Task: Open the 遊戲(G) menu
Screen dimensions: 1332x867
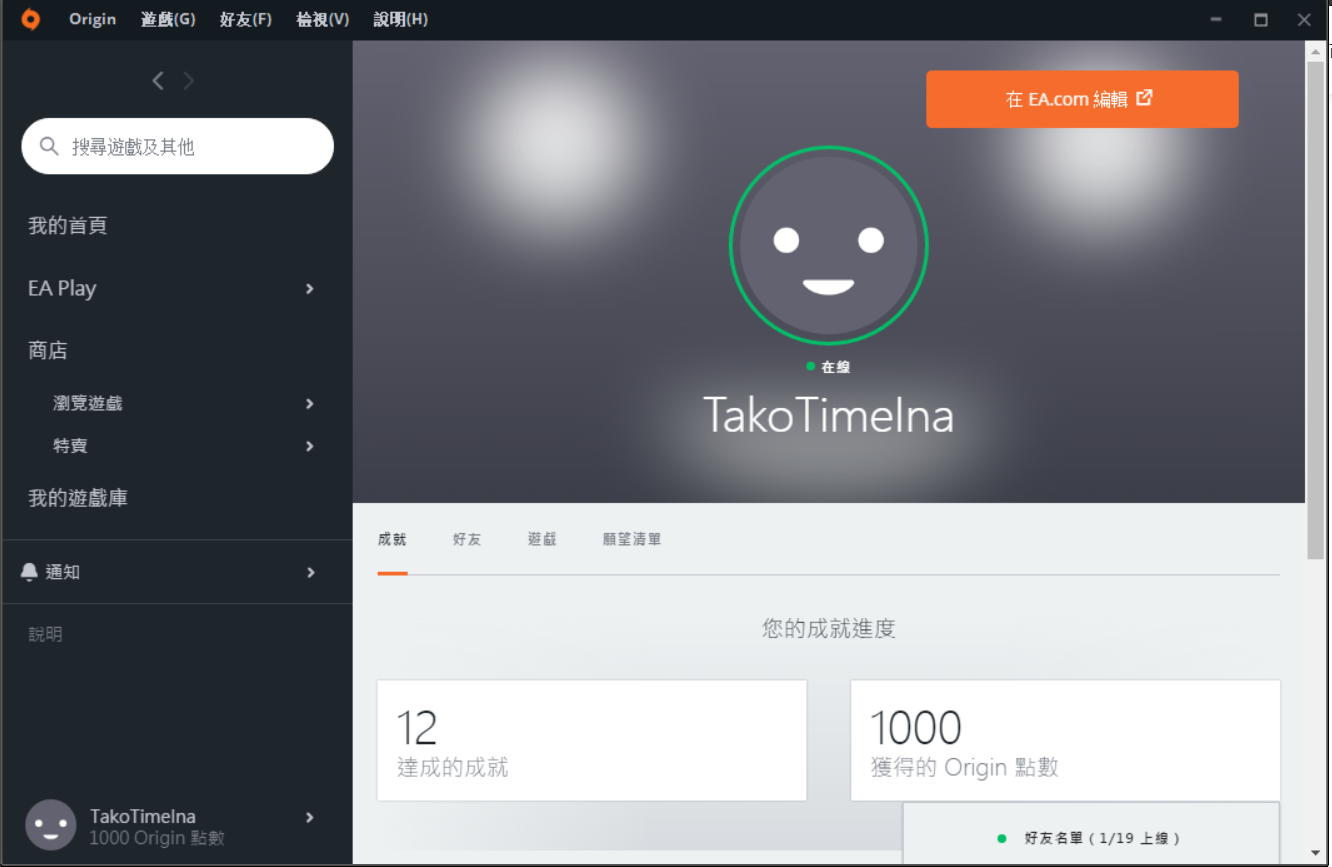Action: point(168,20)
